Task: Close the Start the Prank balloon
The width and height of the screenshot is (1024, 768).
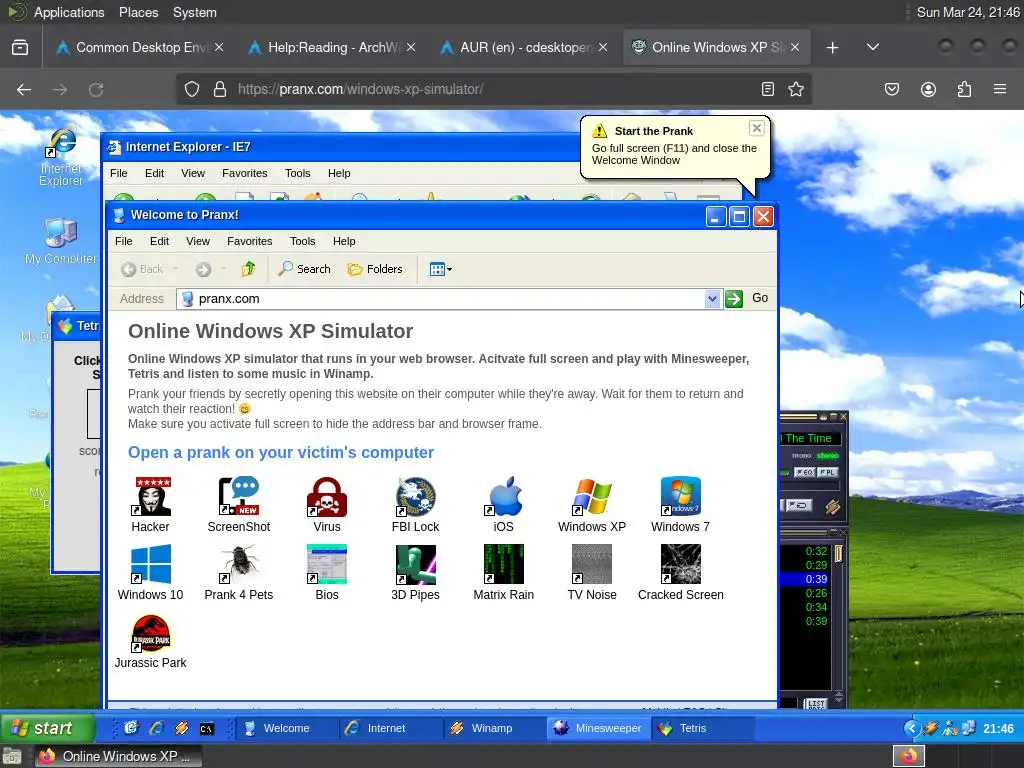Action: pyautogui.click(x=756, y=128)
